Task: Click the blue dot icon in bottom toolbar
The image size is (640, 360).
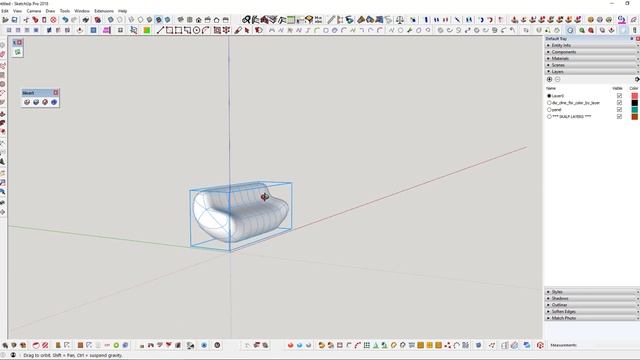Action: pos(204,345)
